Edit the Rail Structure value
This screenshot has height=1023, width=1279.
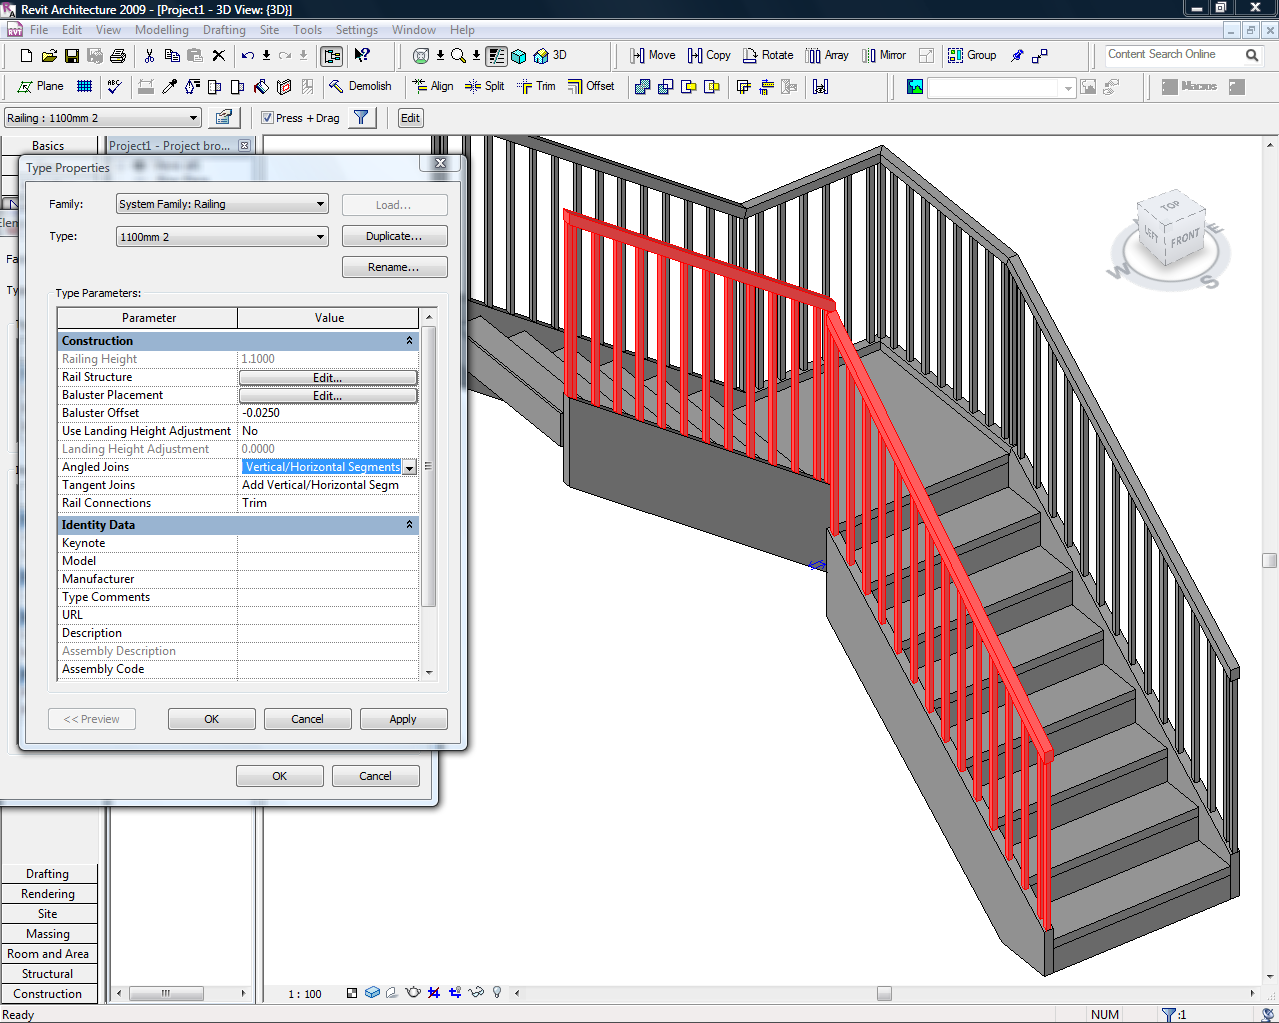tap(327, 377)
